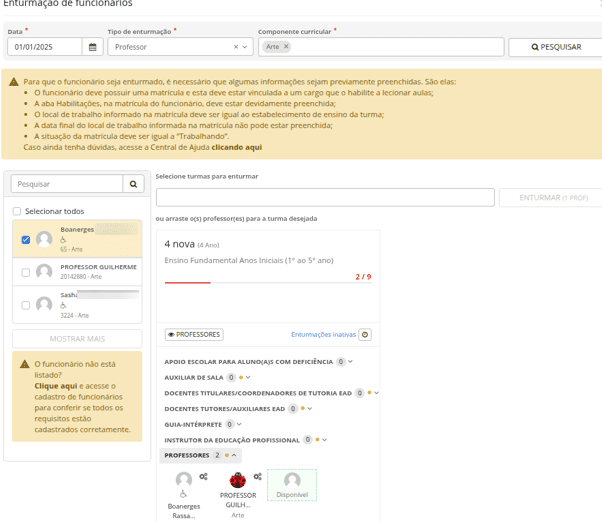The image size is (602, 522).
Task: Click the count badge 0 beside GUIA-INTÉRPRETE
Action: pos(230,424)
